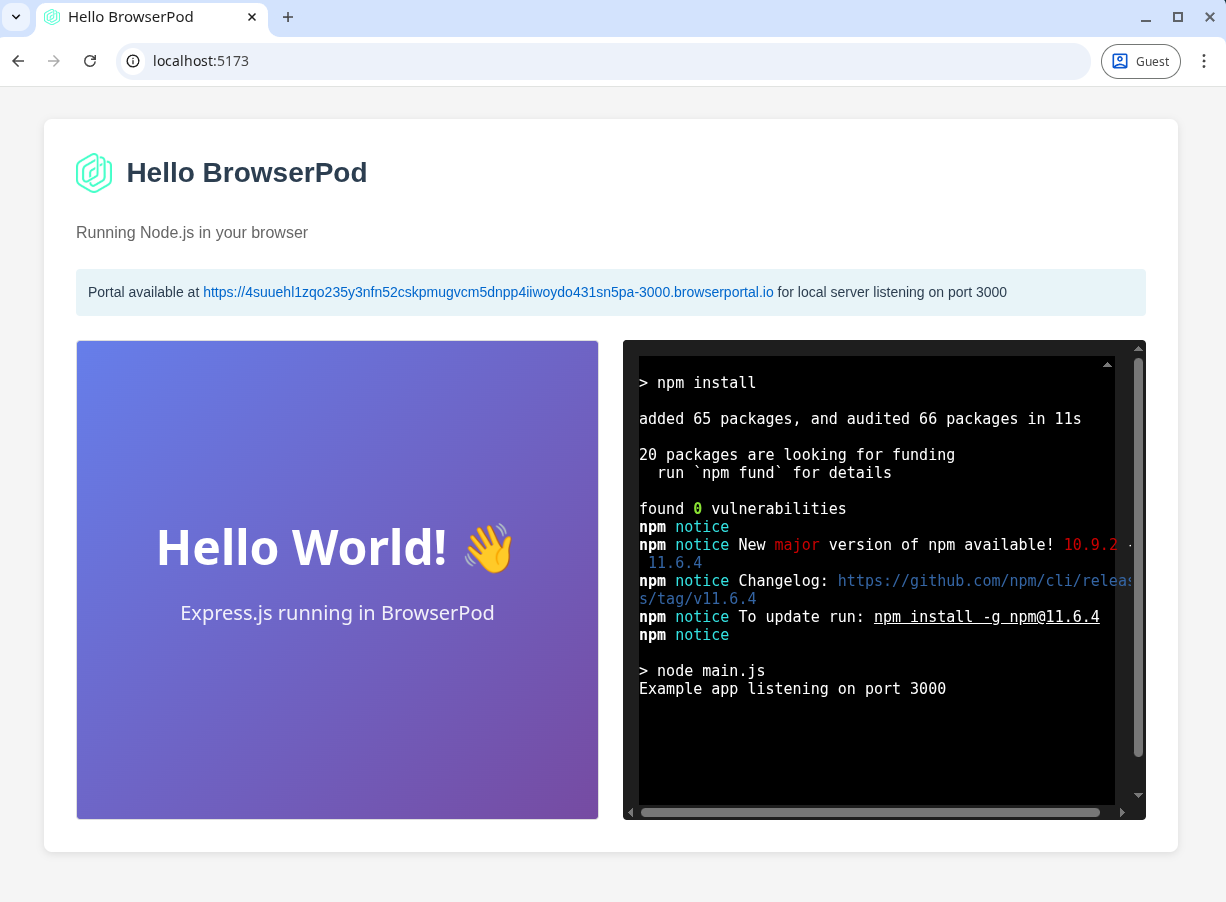Click the BrowserPod logo on the page
Image resolution: width=1226 pixels, height=902 pixels.
[x=93, y=172]
